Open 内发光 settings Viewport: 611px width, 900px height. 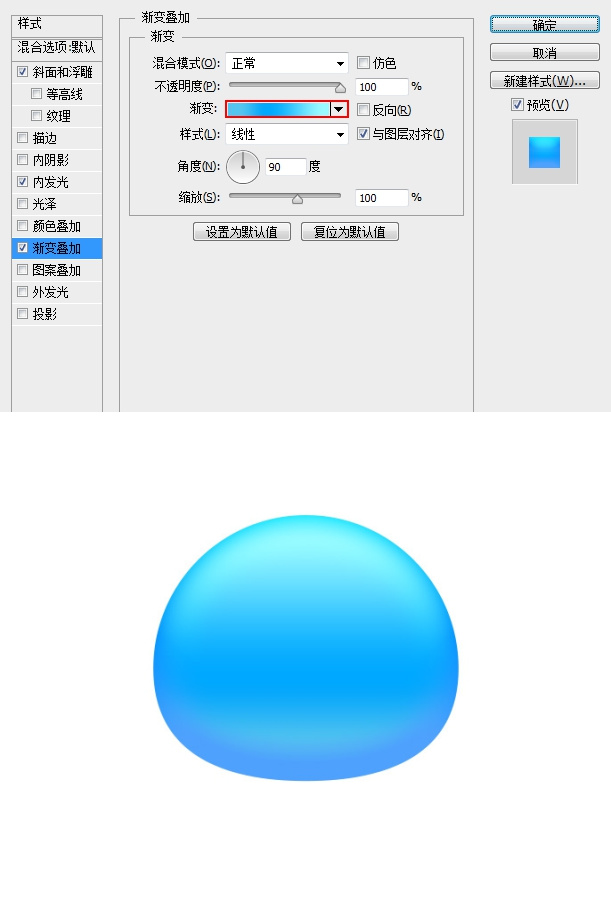51,182
